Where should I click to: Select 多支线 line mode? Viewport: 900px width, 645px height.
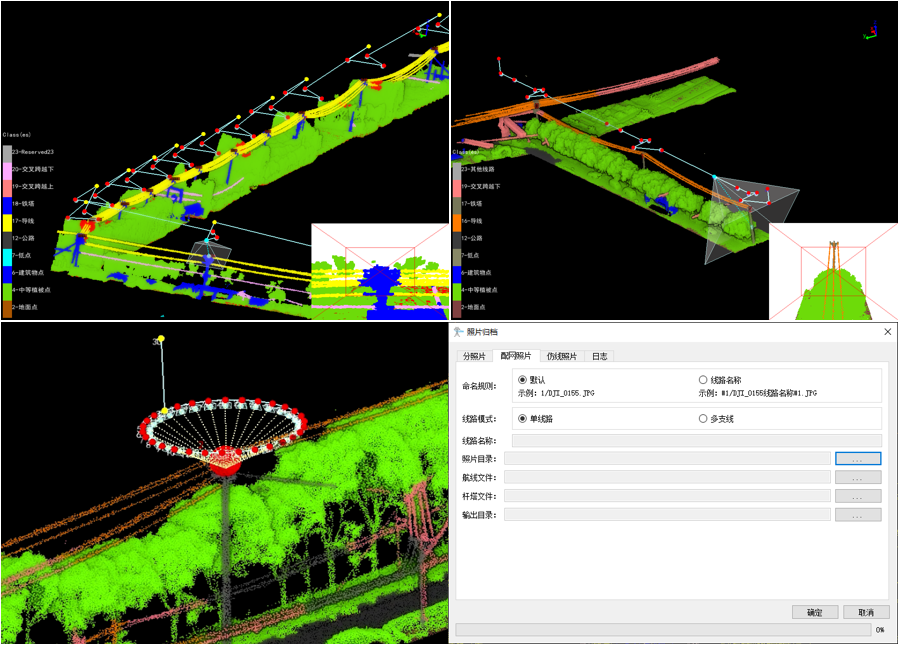703,419
